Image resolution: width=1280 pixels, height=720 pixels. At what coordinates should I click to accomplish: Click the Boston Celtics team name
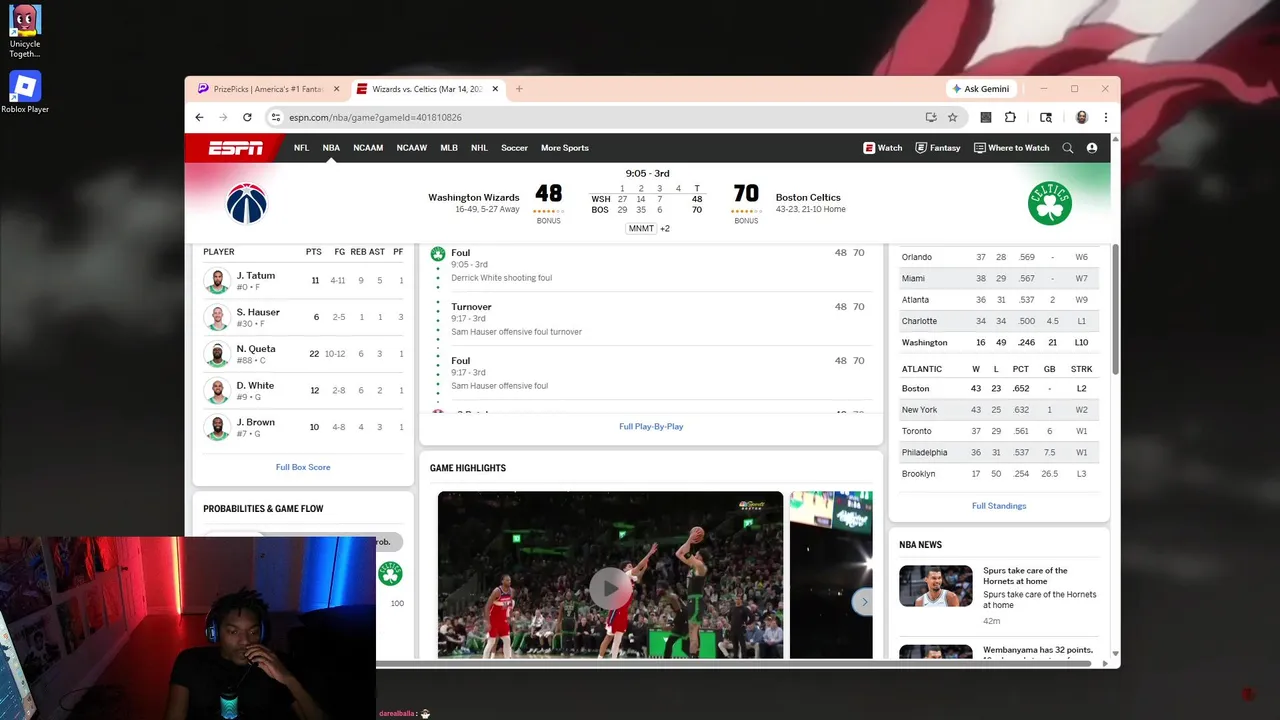tap(808, 198)
